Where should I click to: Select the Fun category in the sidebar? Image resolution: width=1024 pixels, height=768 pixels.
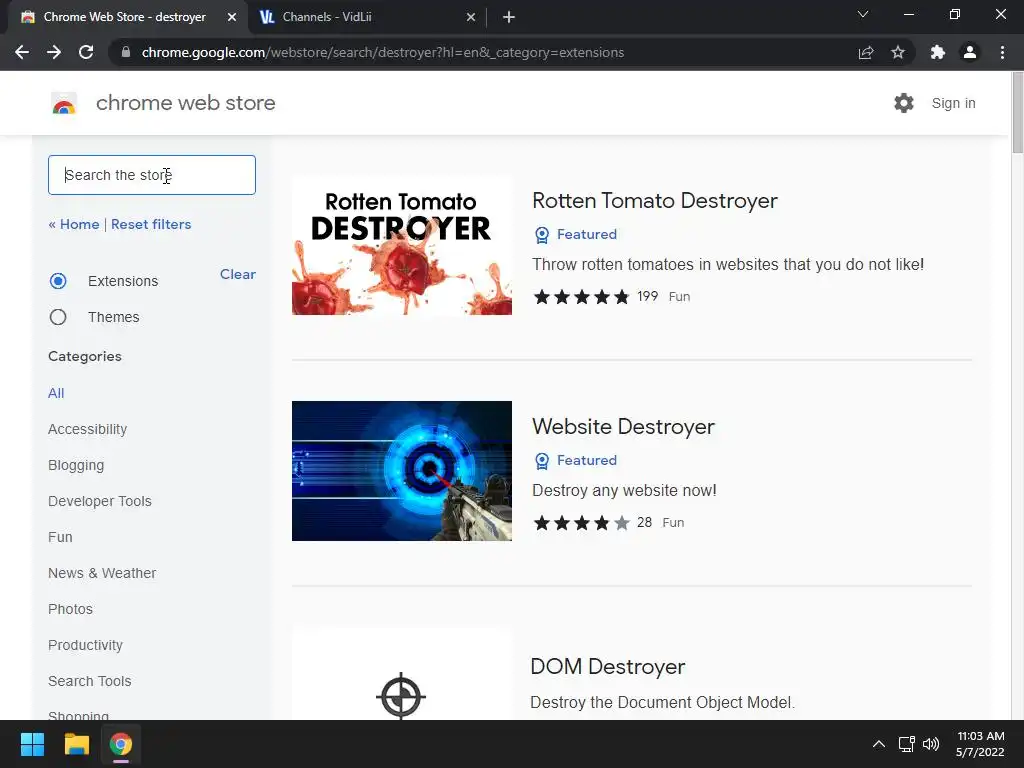[x=60, y=537]
